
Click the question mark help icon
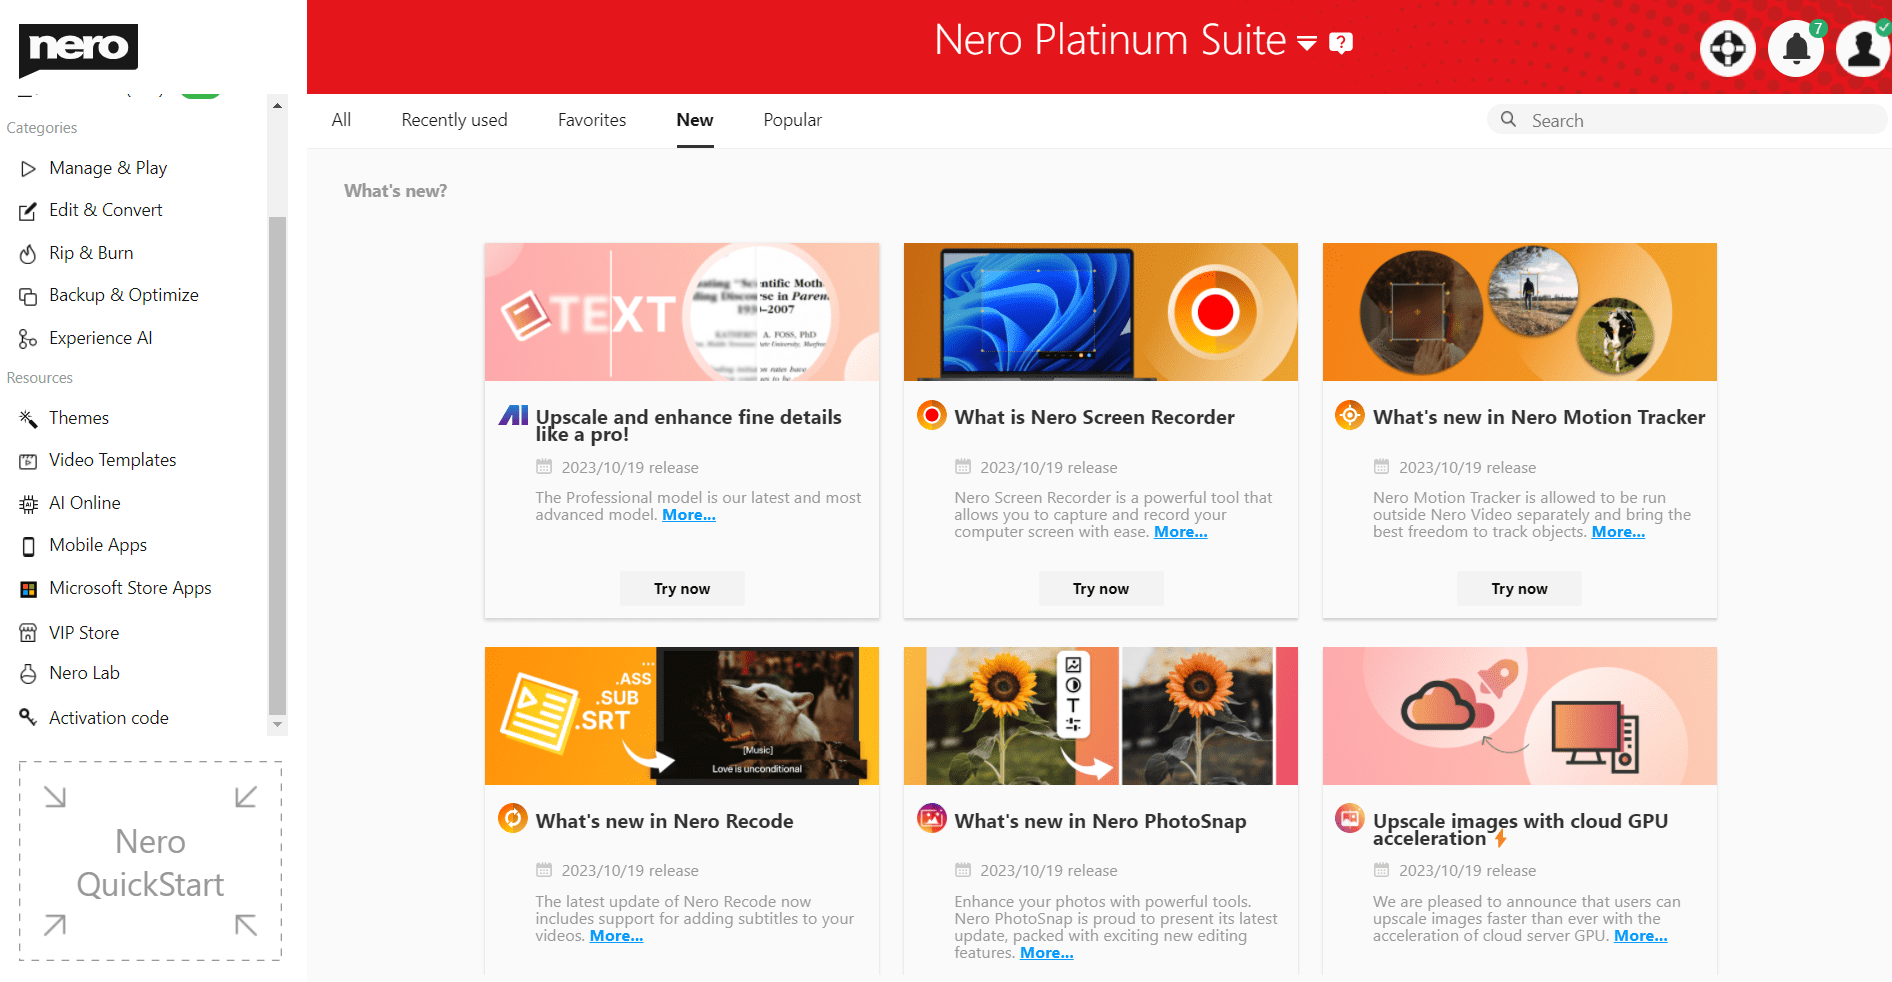point(1341,43)
